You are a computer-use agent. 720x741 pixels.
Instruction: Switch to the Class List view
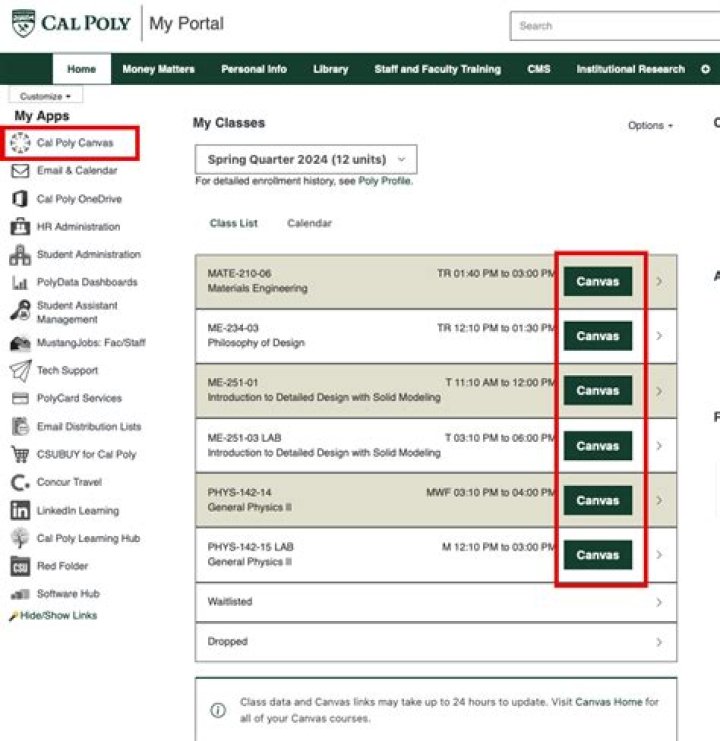(233, 223)
